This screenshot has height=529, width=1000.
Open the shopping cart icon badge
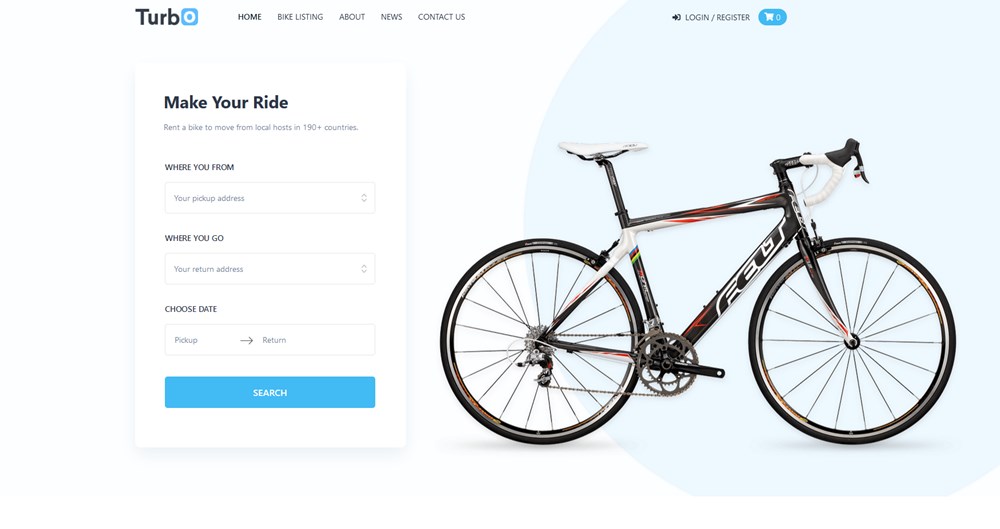pos(772,17)
